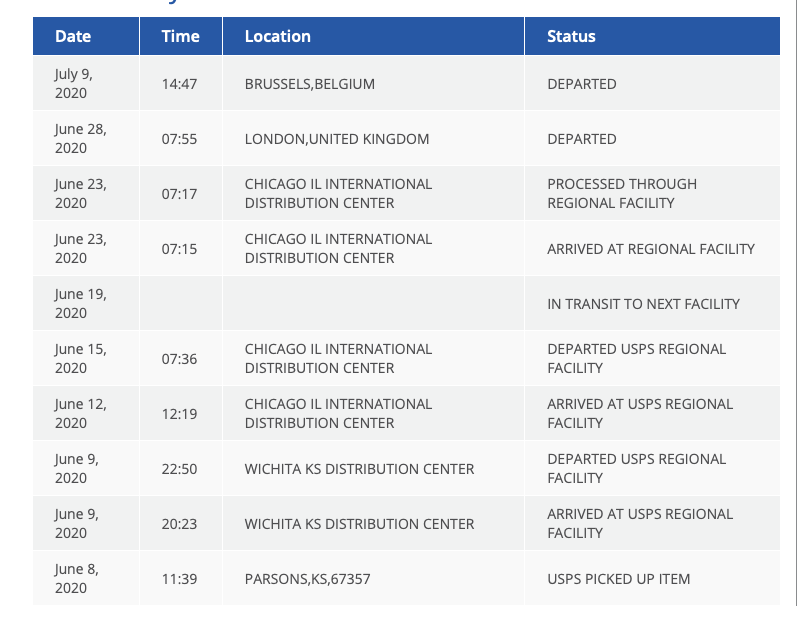Select the LONDON,UNITED KINGDOM location entry
798x619 pixels.
coord(337,139)
